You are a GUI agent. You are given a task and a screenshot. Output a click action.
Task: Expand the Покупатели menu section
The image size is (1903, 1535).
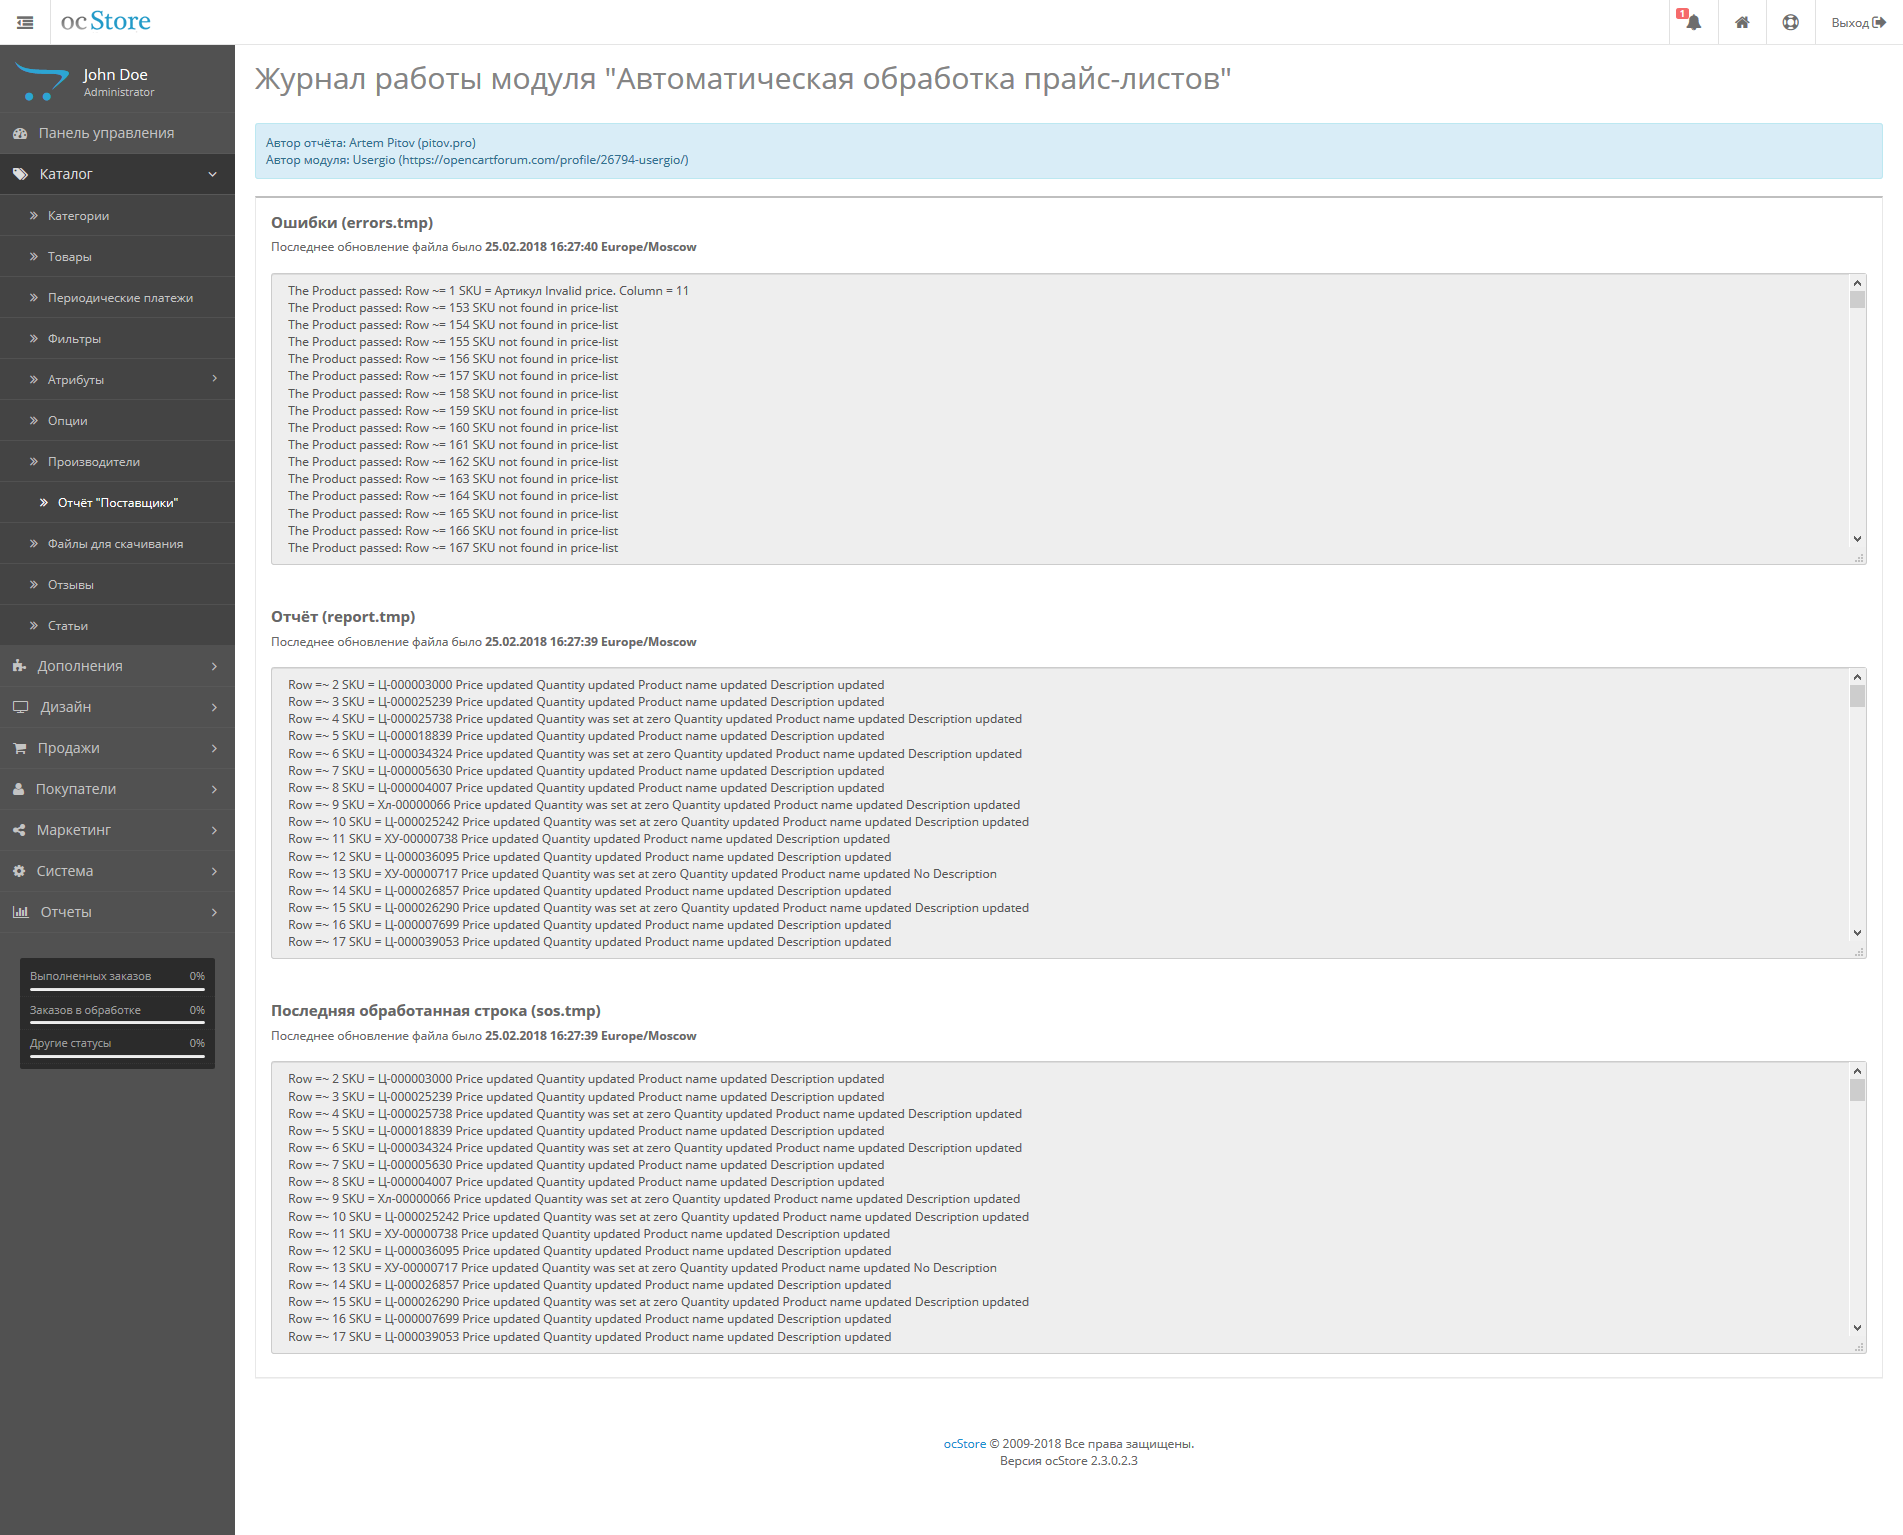(117, 789)
